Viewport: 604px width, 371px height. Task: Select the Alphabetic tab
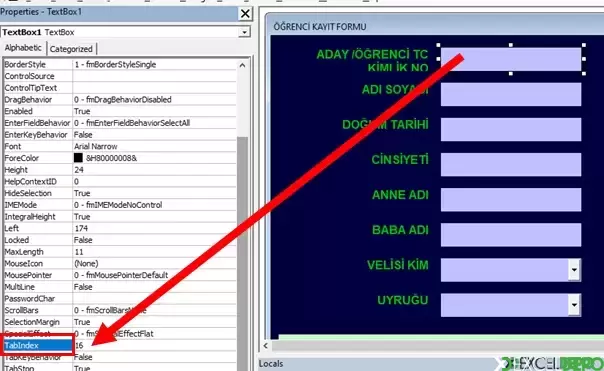(23, 48)
